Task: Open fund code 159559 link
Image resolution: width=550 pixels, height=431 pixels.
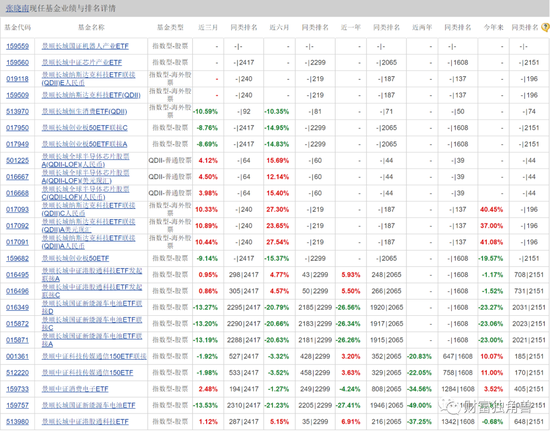Action: pos(18,46)
